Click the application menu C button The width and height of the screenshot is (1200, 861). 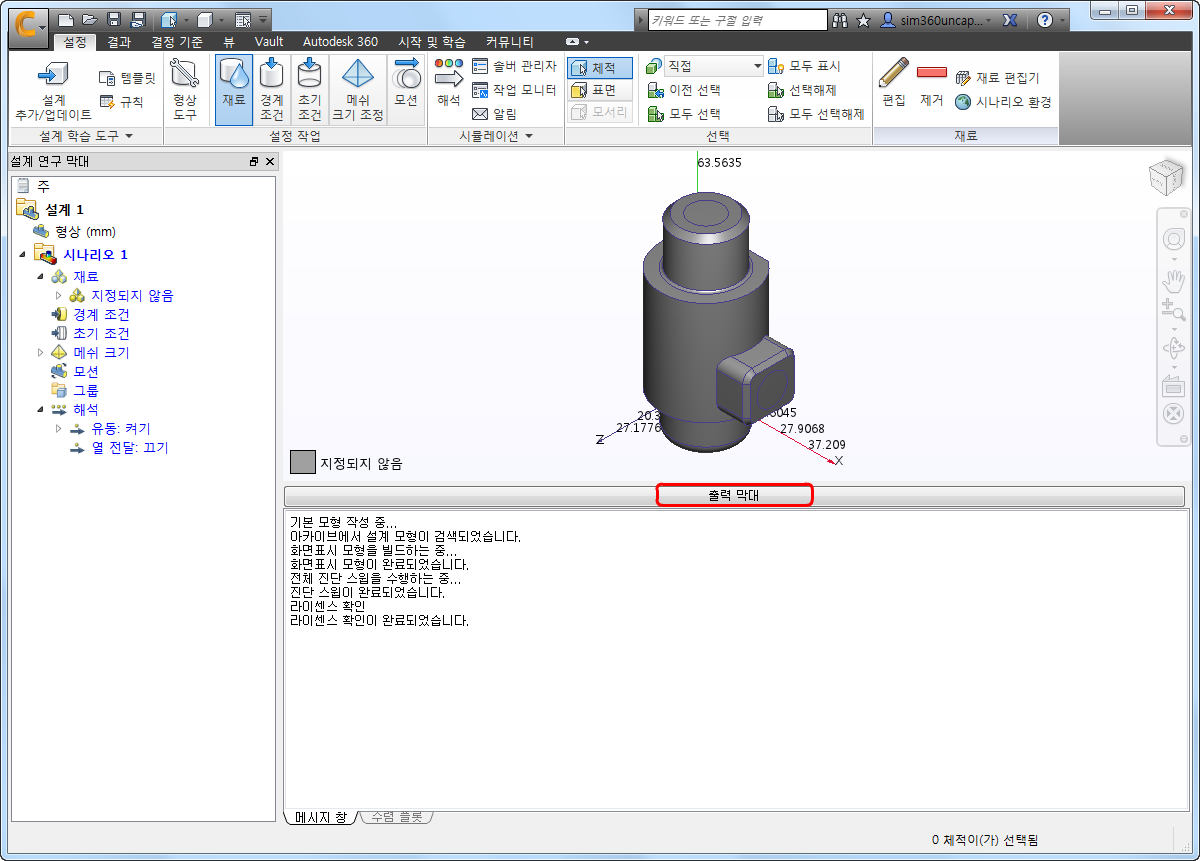(28, 27)
